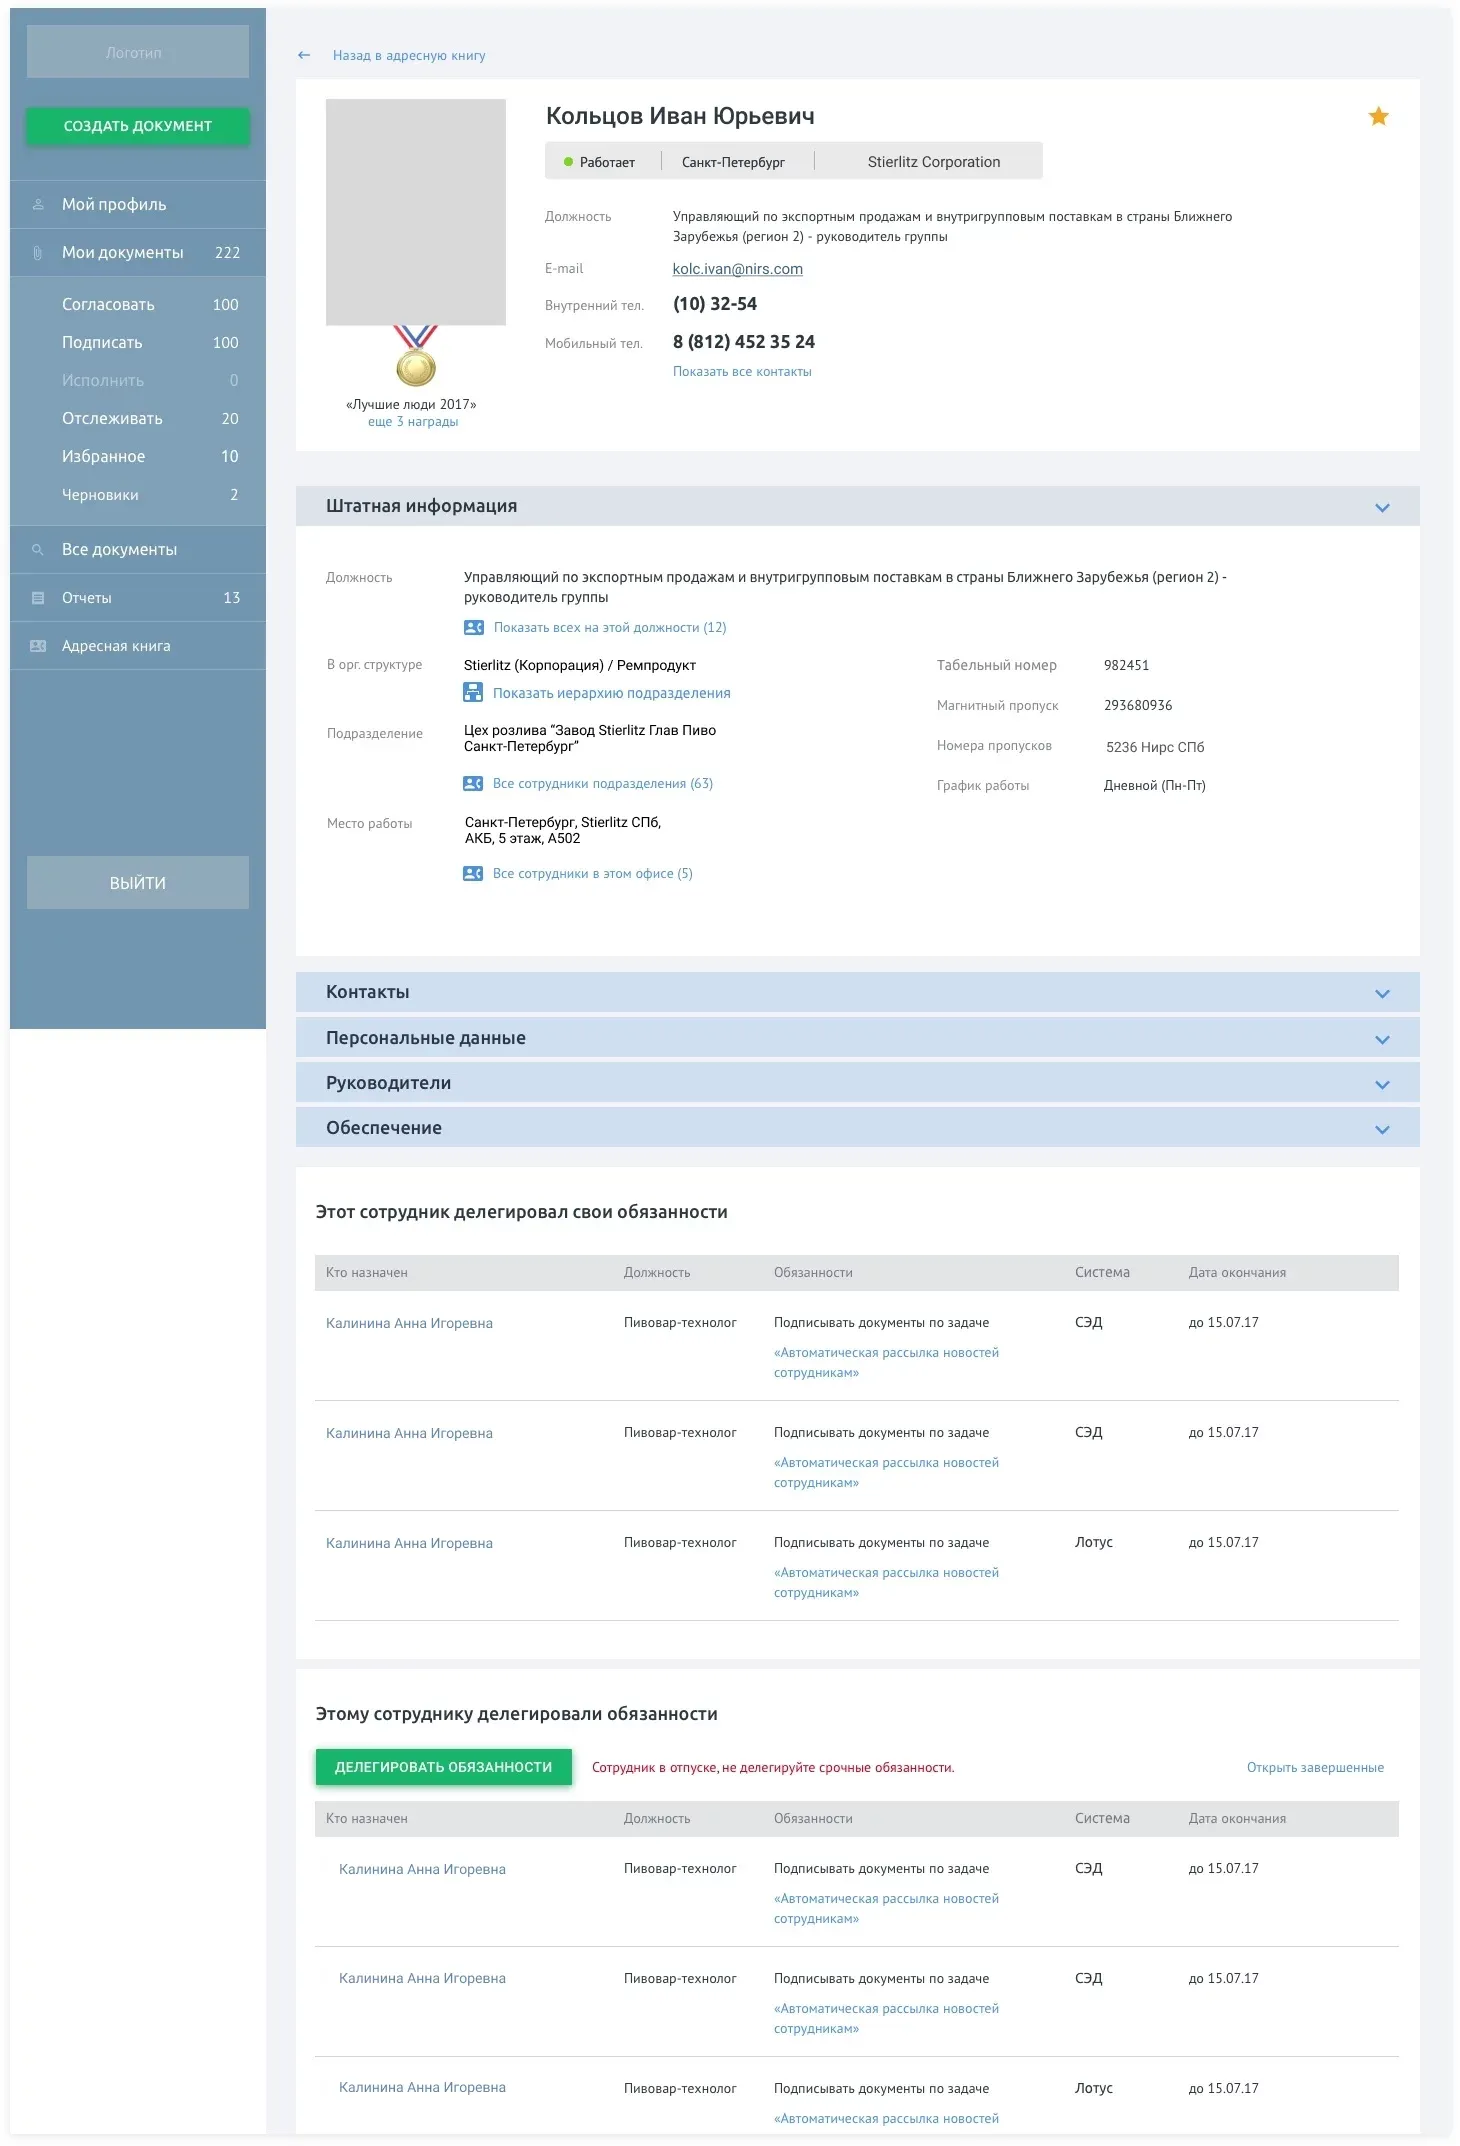Click the Логотип placeholder in sidebar
The height and width of the screenshot is (2146, 1460).
(138, 52)
